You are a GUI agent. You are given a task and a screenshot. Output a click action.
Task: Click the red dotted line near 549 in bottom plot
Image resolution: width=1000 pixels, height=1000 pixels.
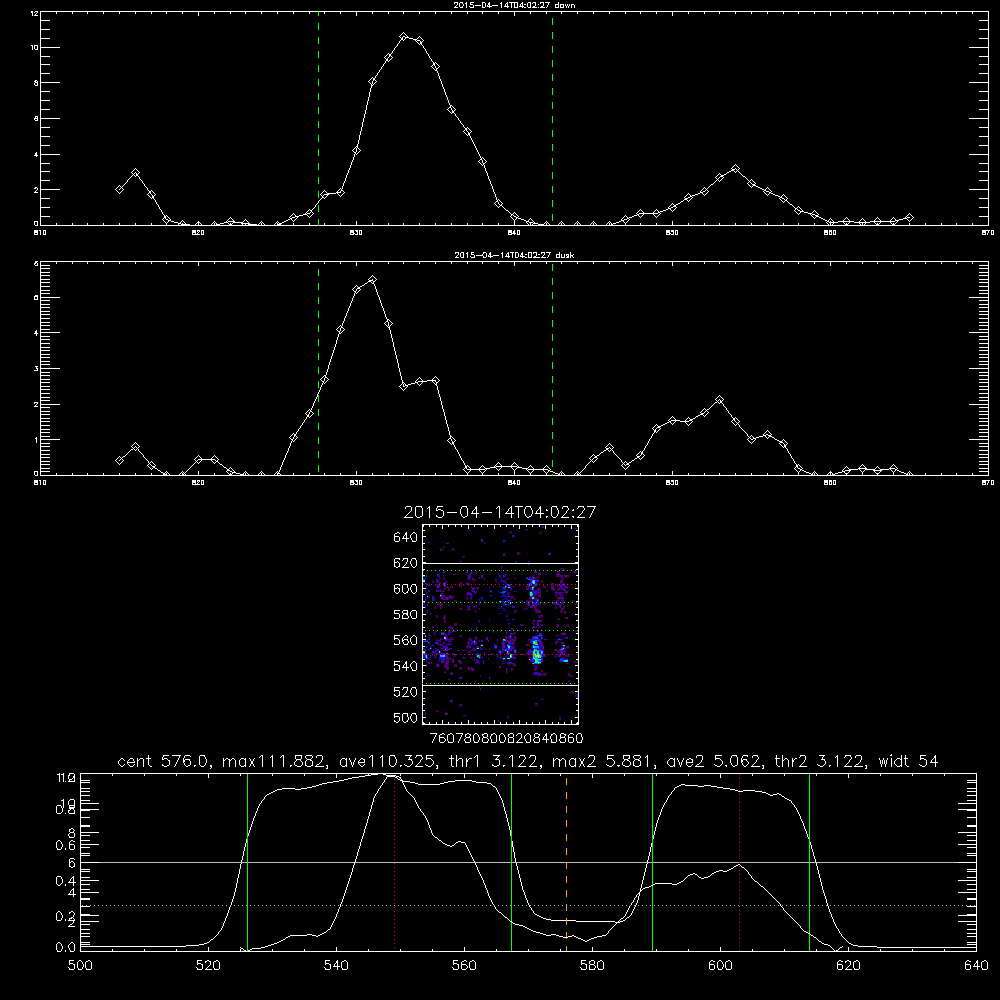click(395, 862)
